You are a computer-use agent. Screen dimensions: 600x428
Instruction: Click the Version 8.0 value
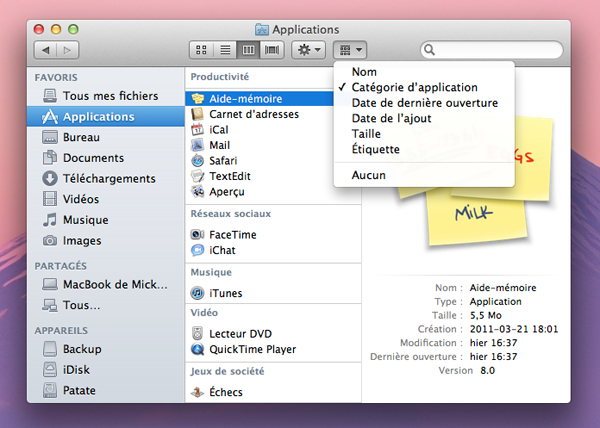pyautogui.click(x=488, y=371)
